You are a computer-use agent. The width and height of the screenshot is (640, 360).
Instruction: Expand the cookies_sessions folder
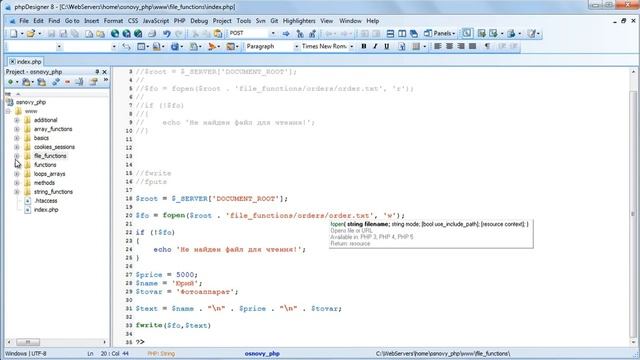17,147
